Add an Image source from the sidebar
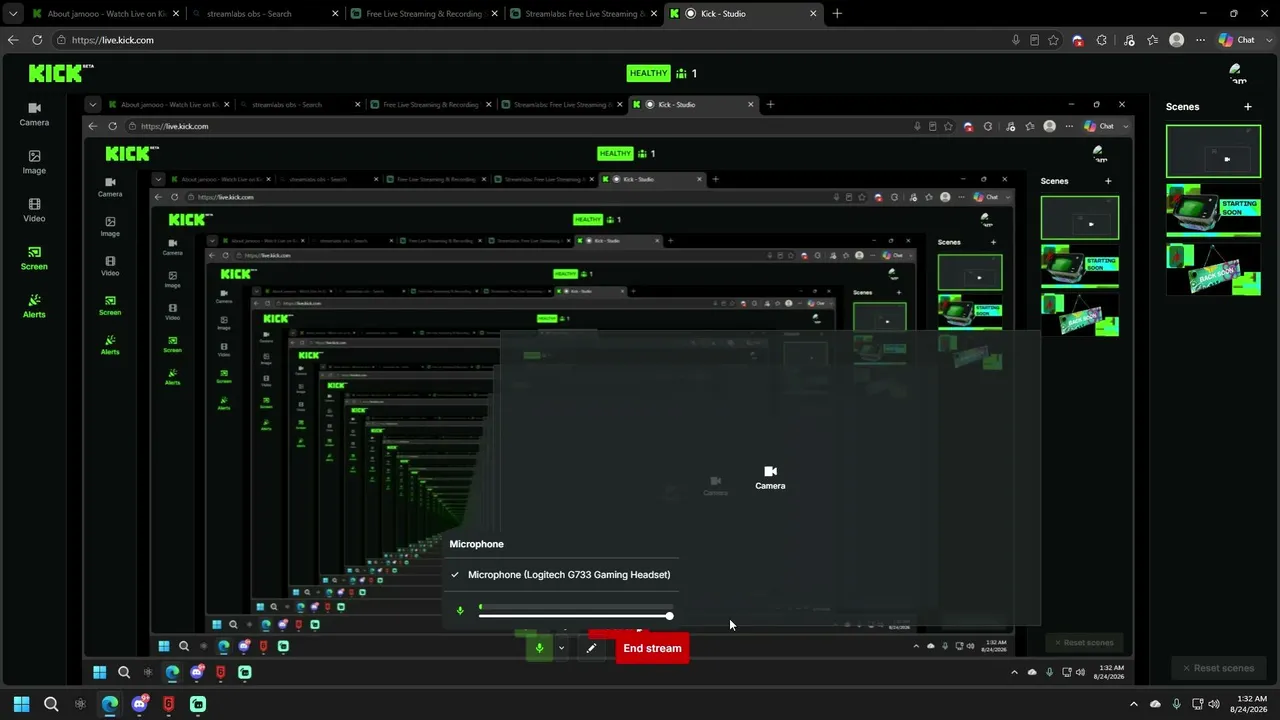 34,162
